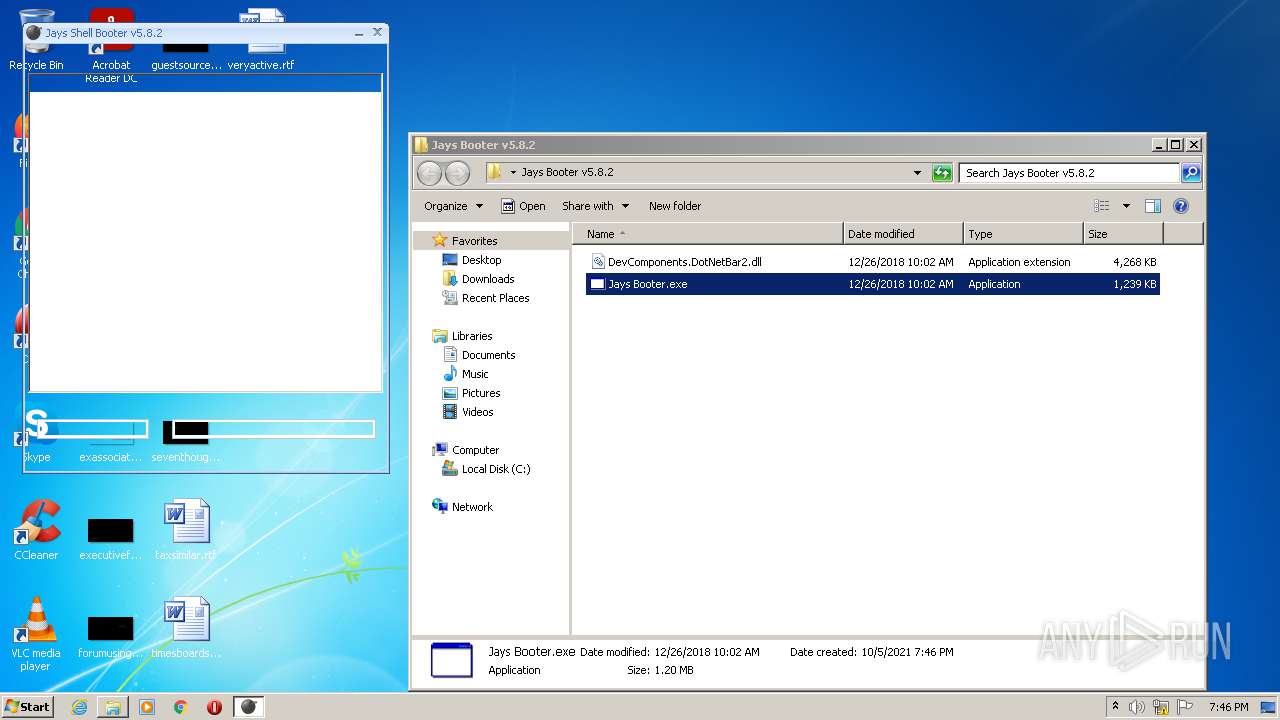Minimize the Jays Shell Booter window

(359, 33)
